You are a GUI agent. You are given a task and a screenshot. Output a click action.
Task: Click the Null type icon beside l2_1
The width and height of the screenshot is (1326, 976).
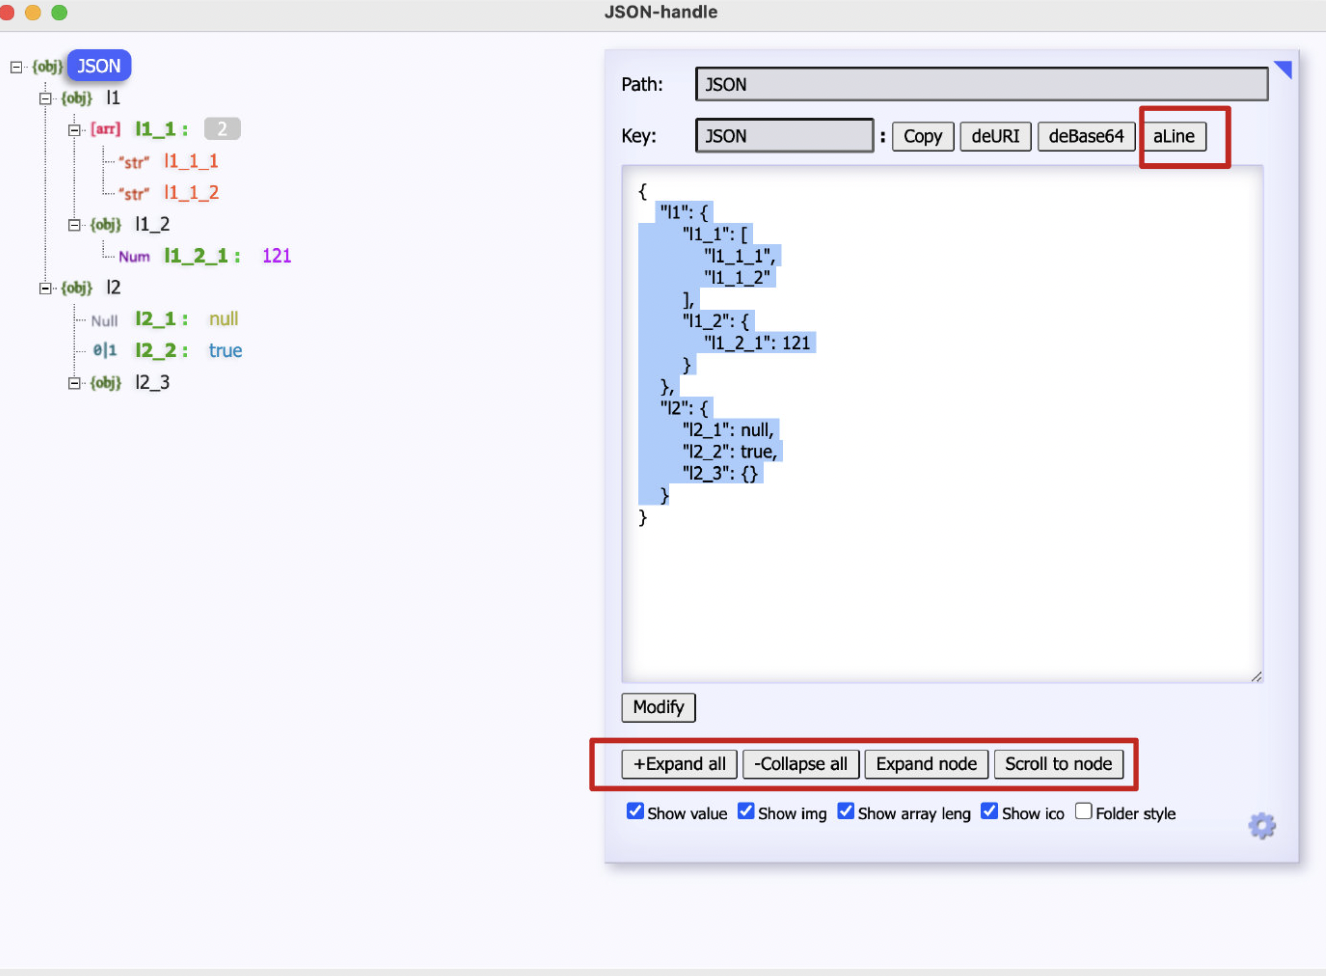pos(104,320)
